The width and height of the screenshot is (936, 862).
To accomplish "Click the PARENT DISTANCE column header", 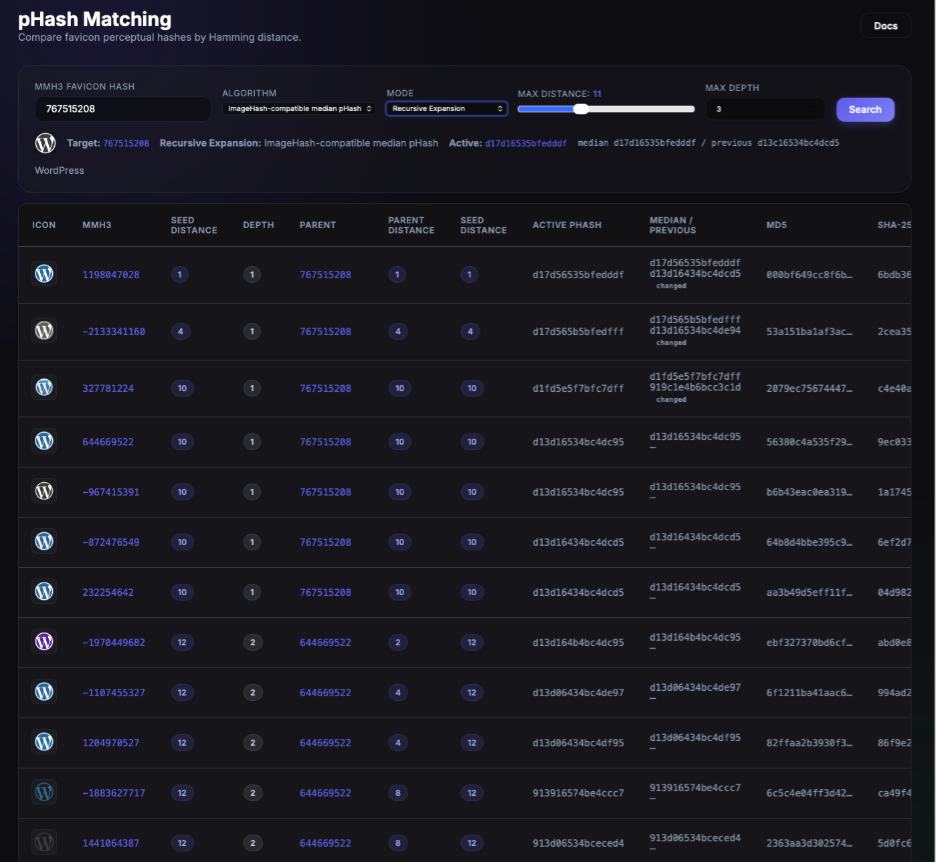I will click(411, 225).
